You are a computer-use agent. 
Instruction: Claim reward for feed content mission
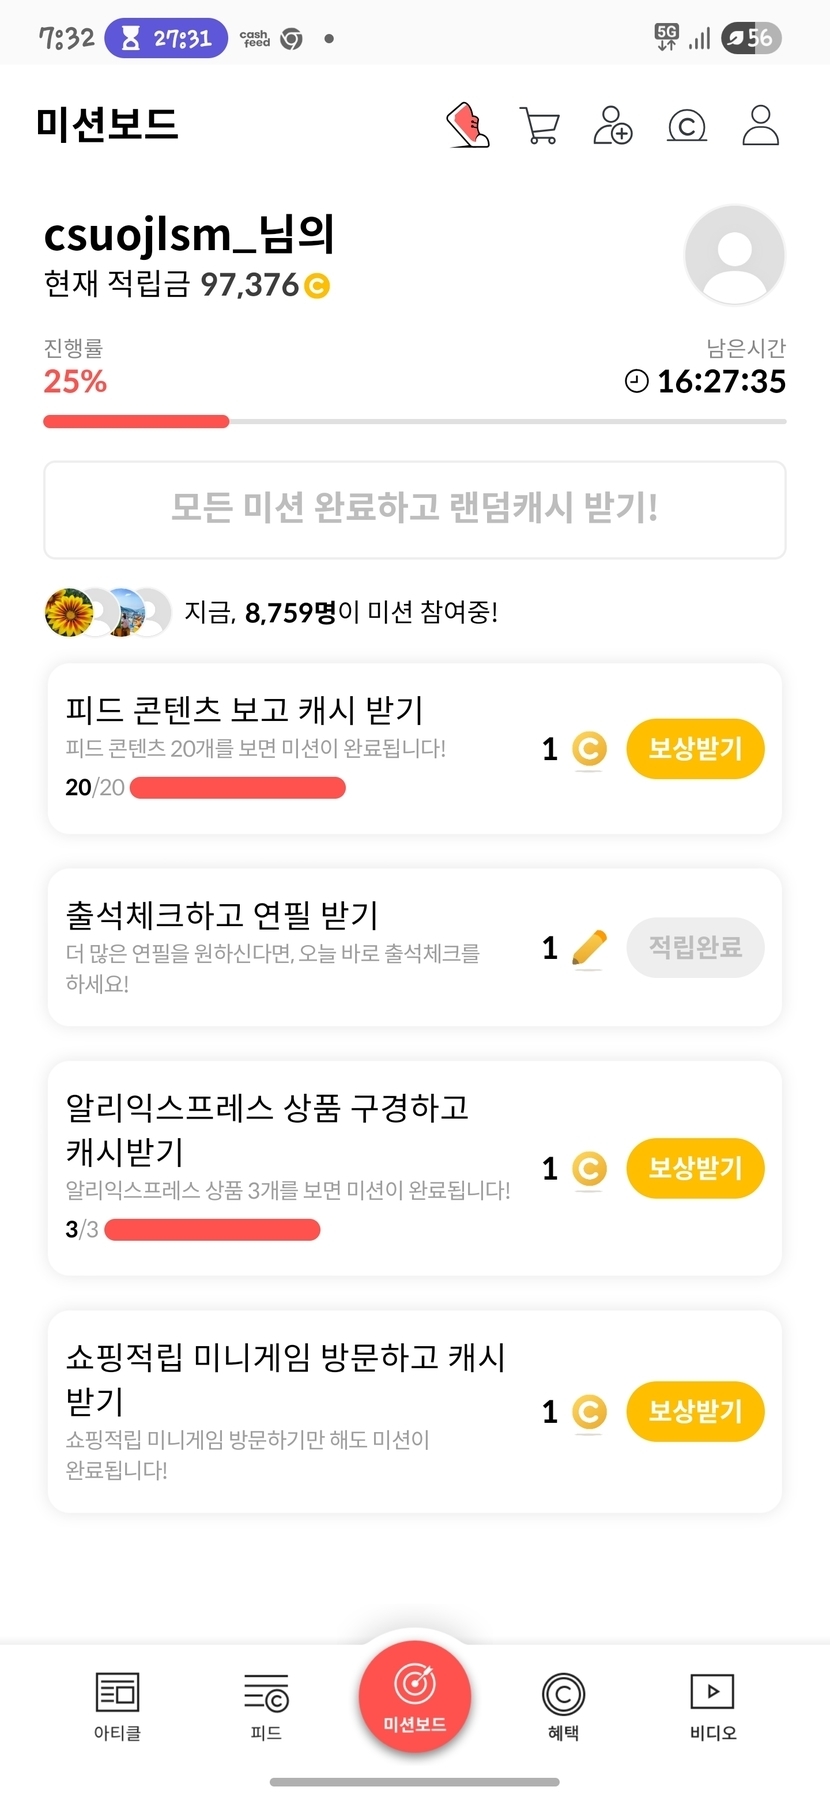pyautogui.click(x=695, y=749)
